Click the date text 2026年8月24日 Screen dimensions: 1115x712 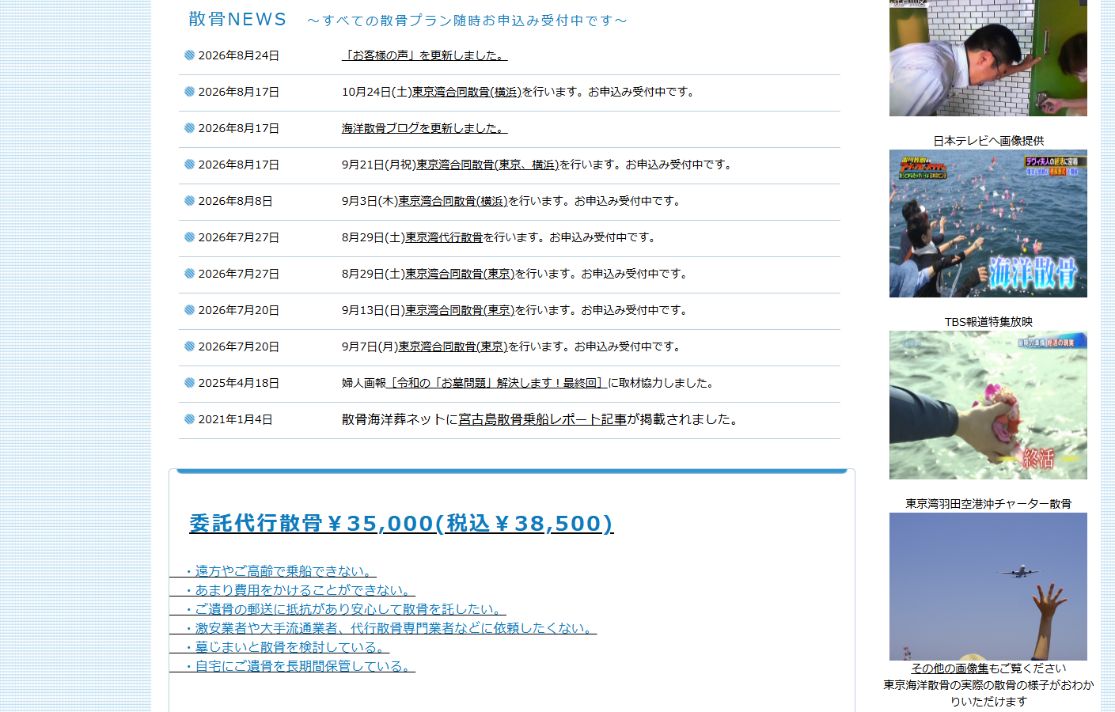tap(238, 55)
